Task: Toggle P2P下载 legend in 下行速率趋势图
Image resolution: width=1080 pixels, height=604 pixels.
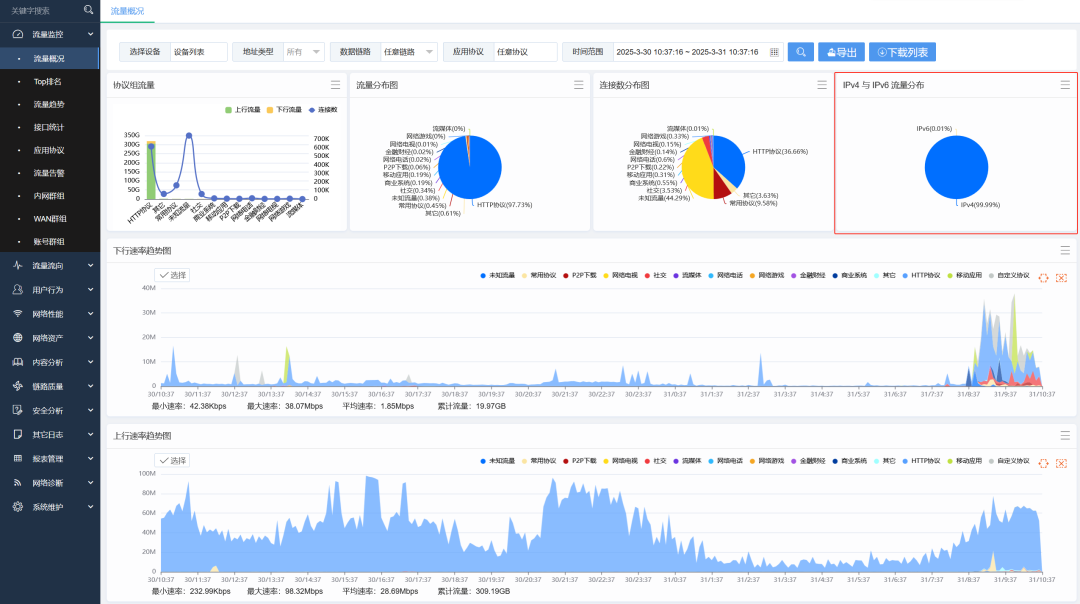Action: coord(580,275)
